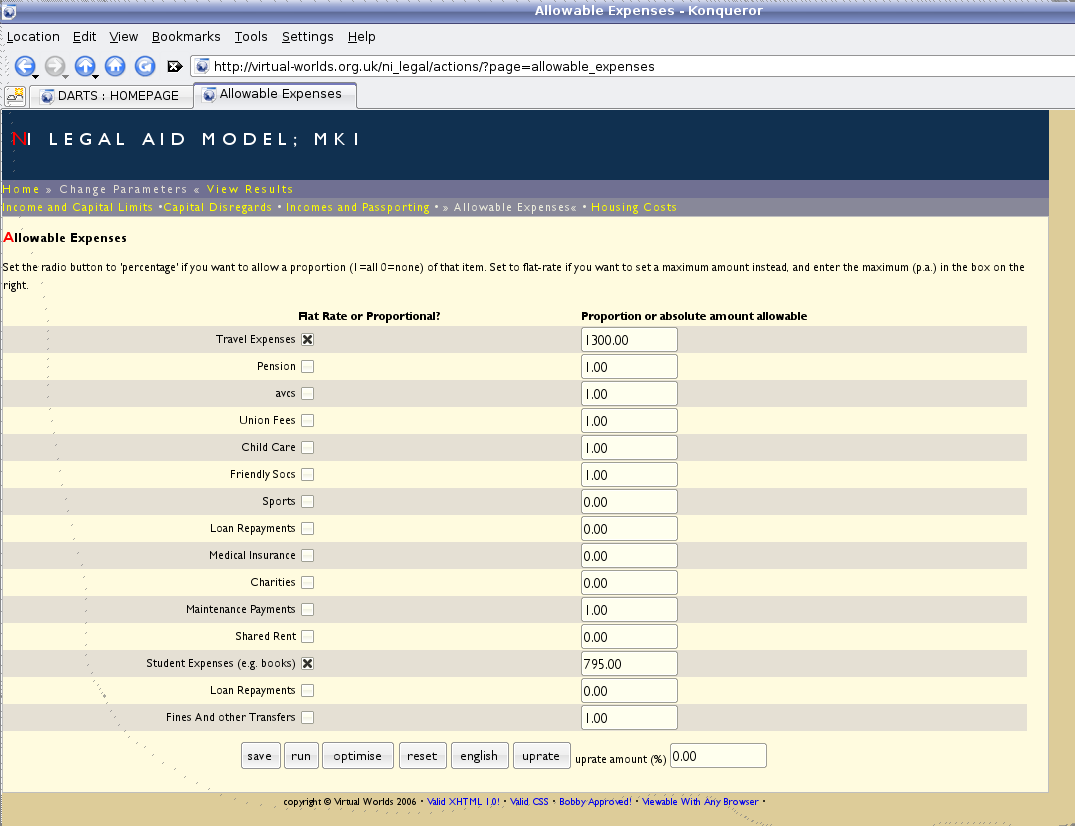Screen dimensions: 1075x826
Task: Open the Home page icon
Action: (x=115, y=66)
